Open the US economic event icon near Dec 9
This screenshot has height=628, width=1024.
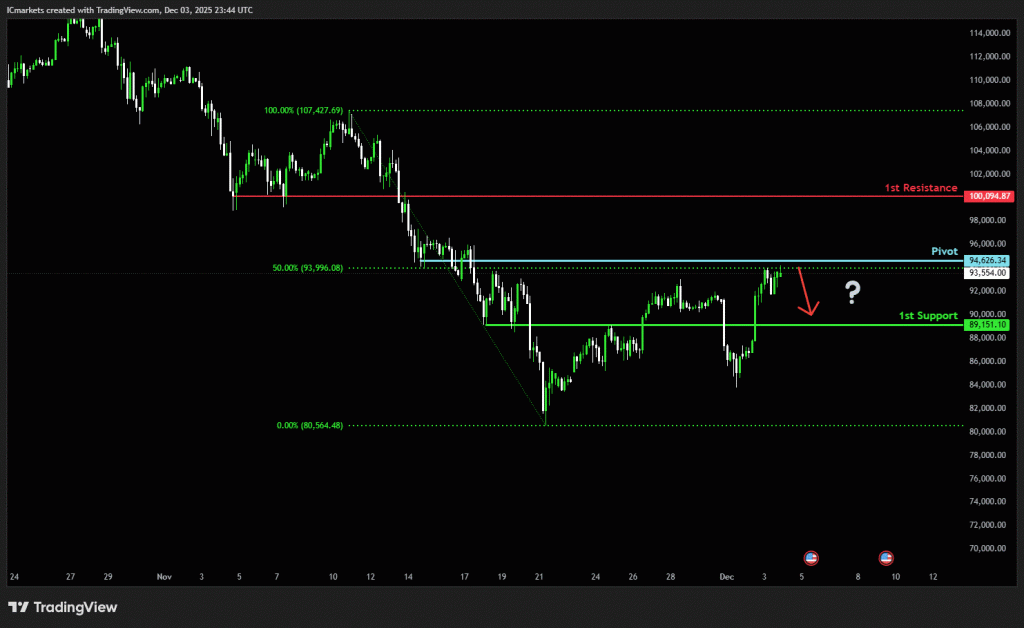(886, 557)
